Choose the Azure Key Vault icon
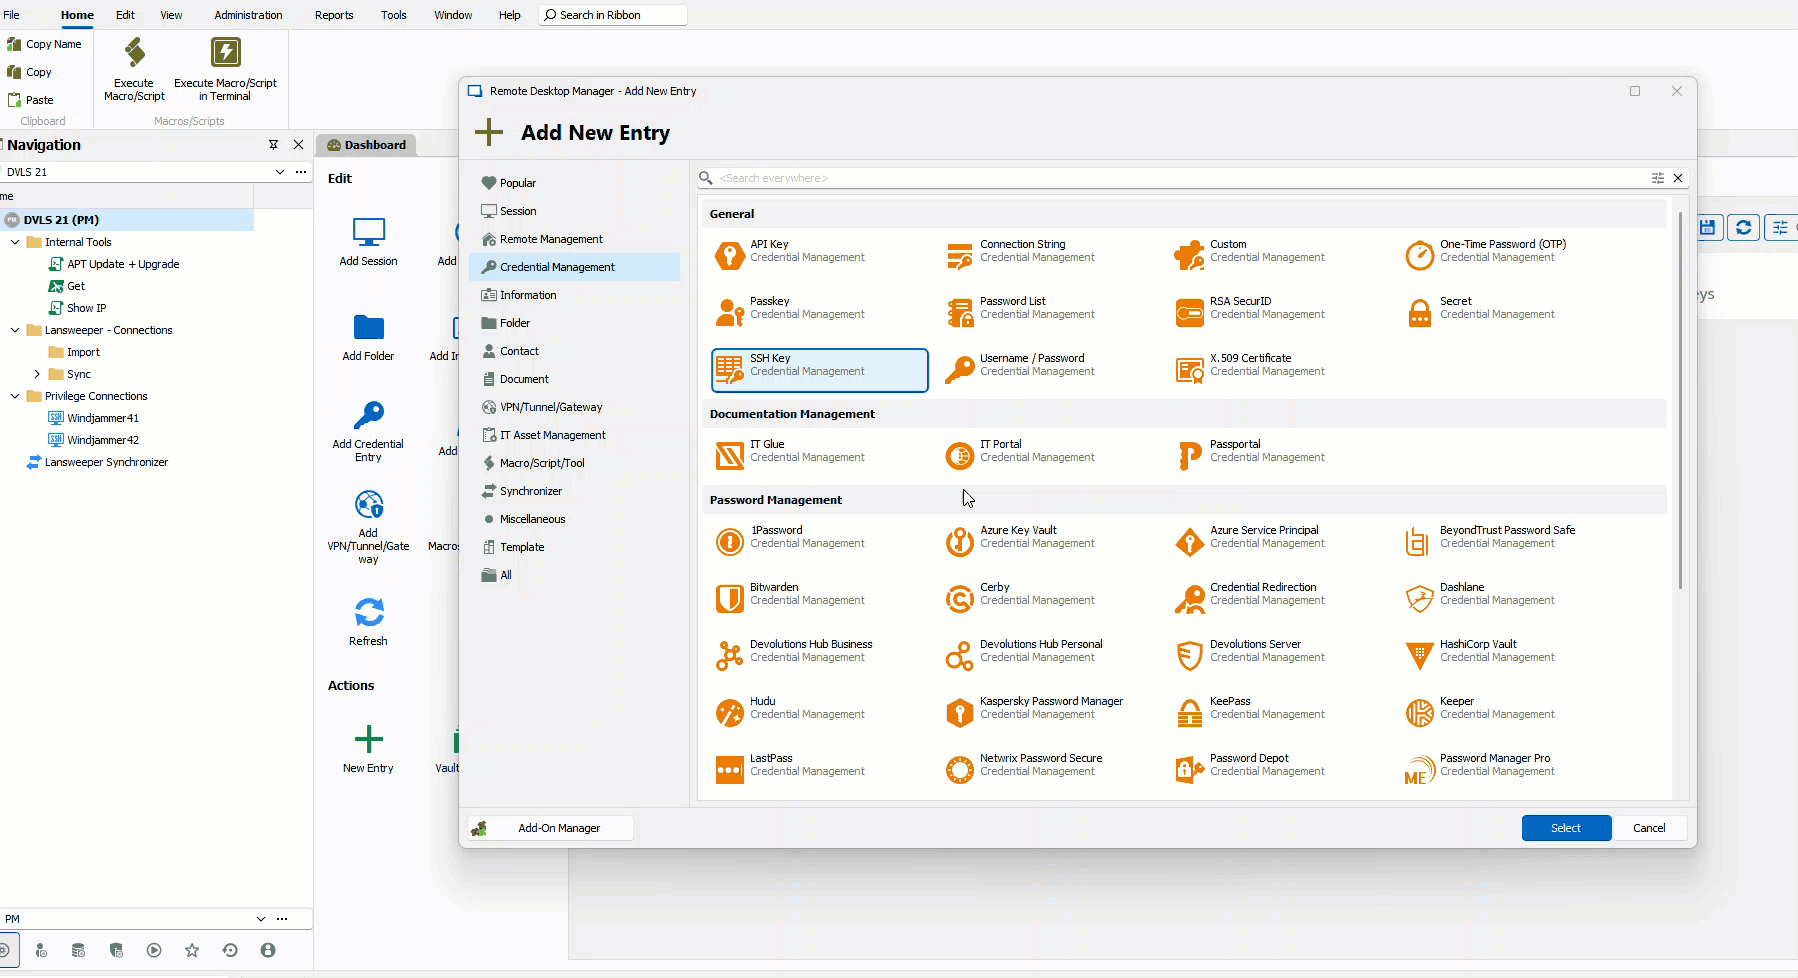Screen dimensions: 1798x978 (x=959, y=541)
